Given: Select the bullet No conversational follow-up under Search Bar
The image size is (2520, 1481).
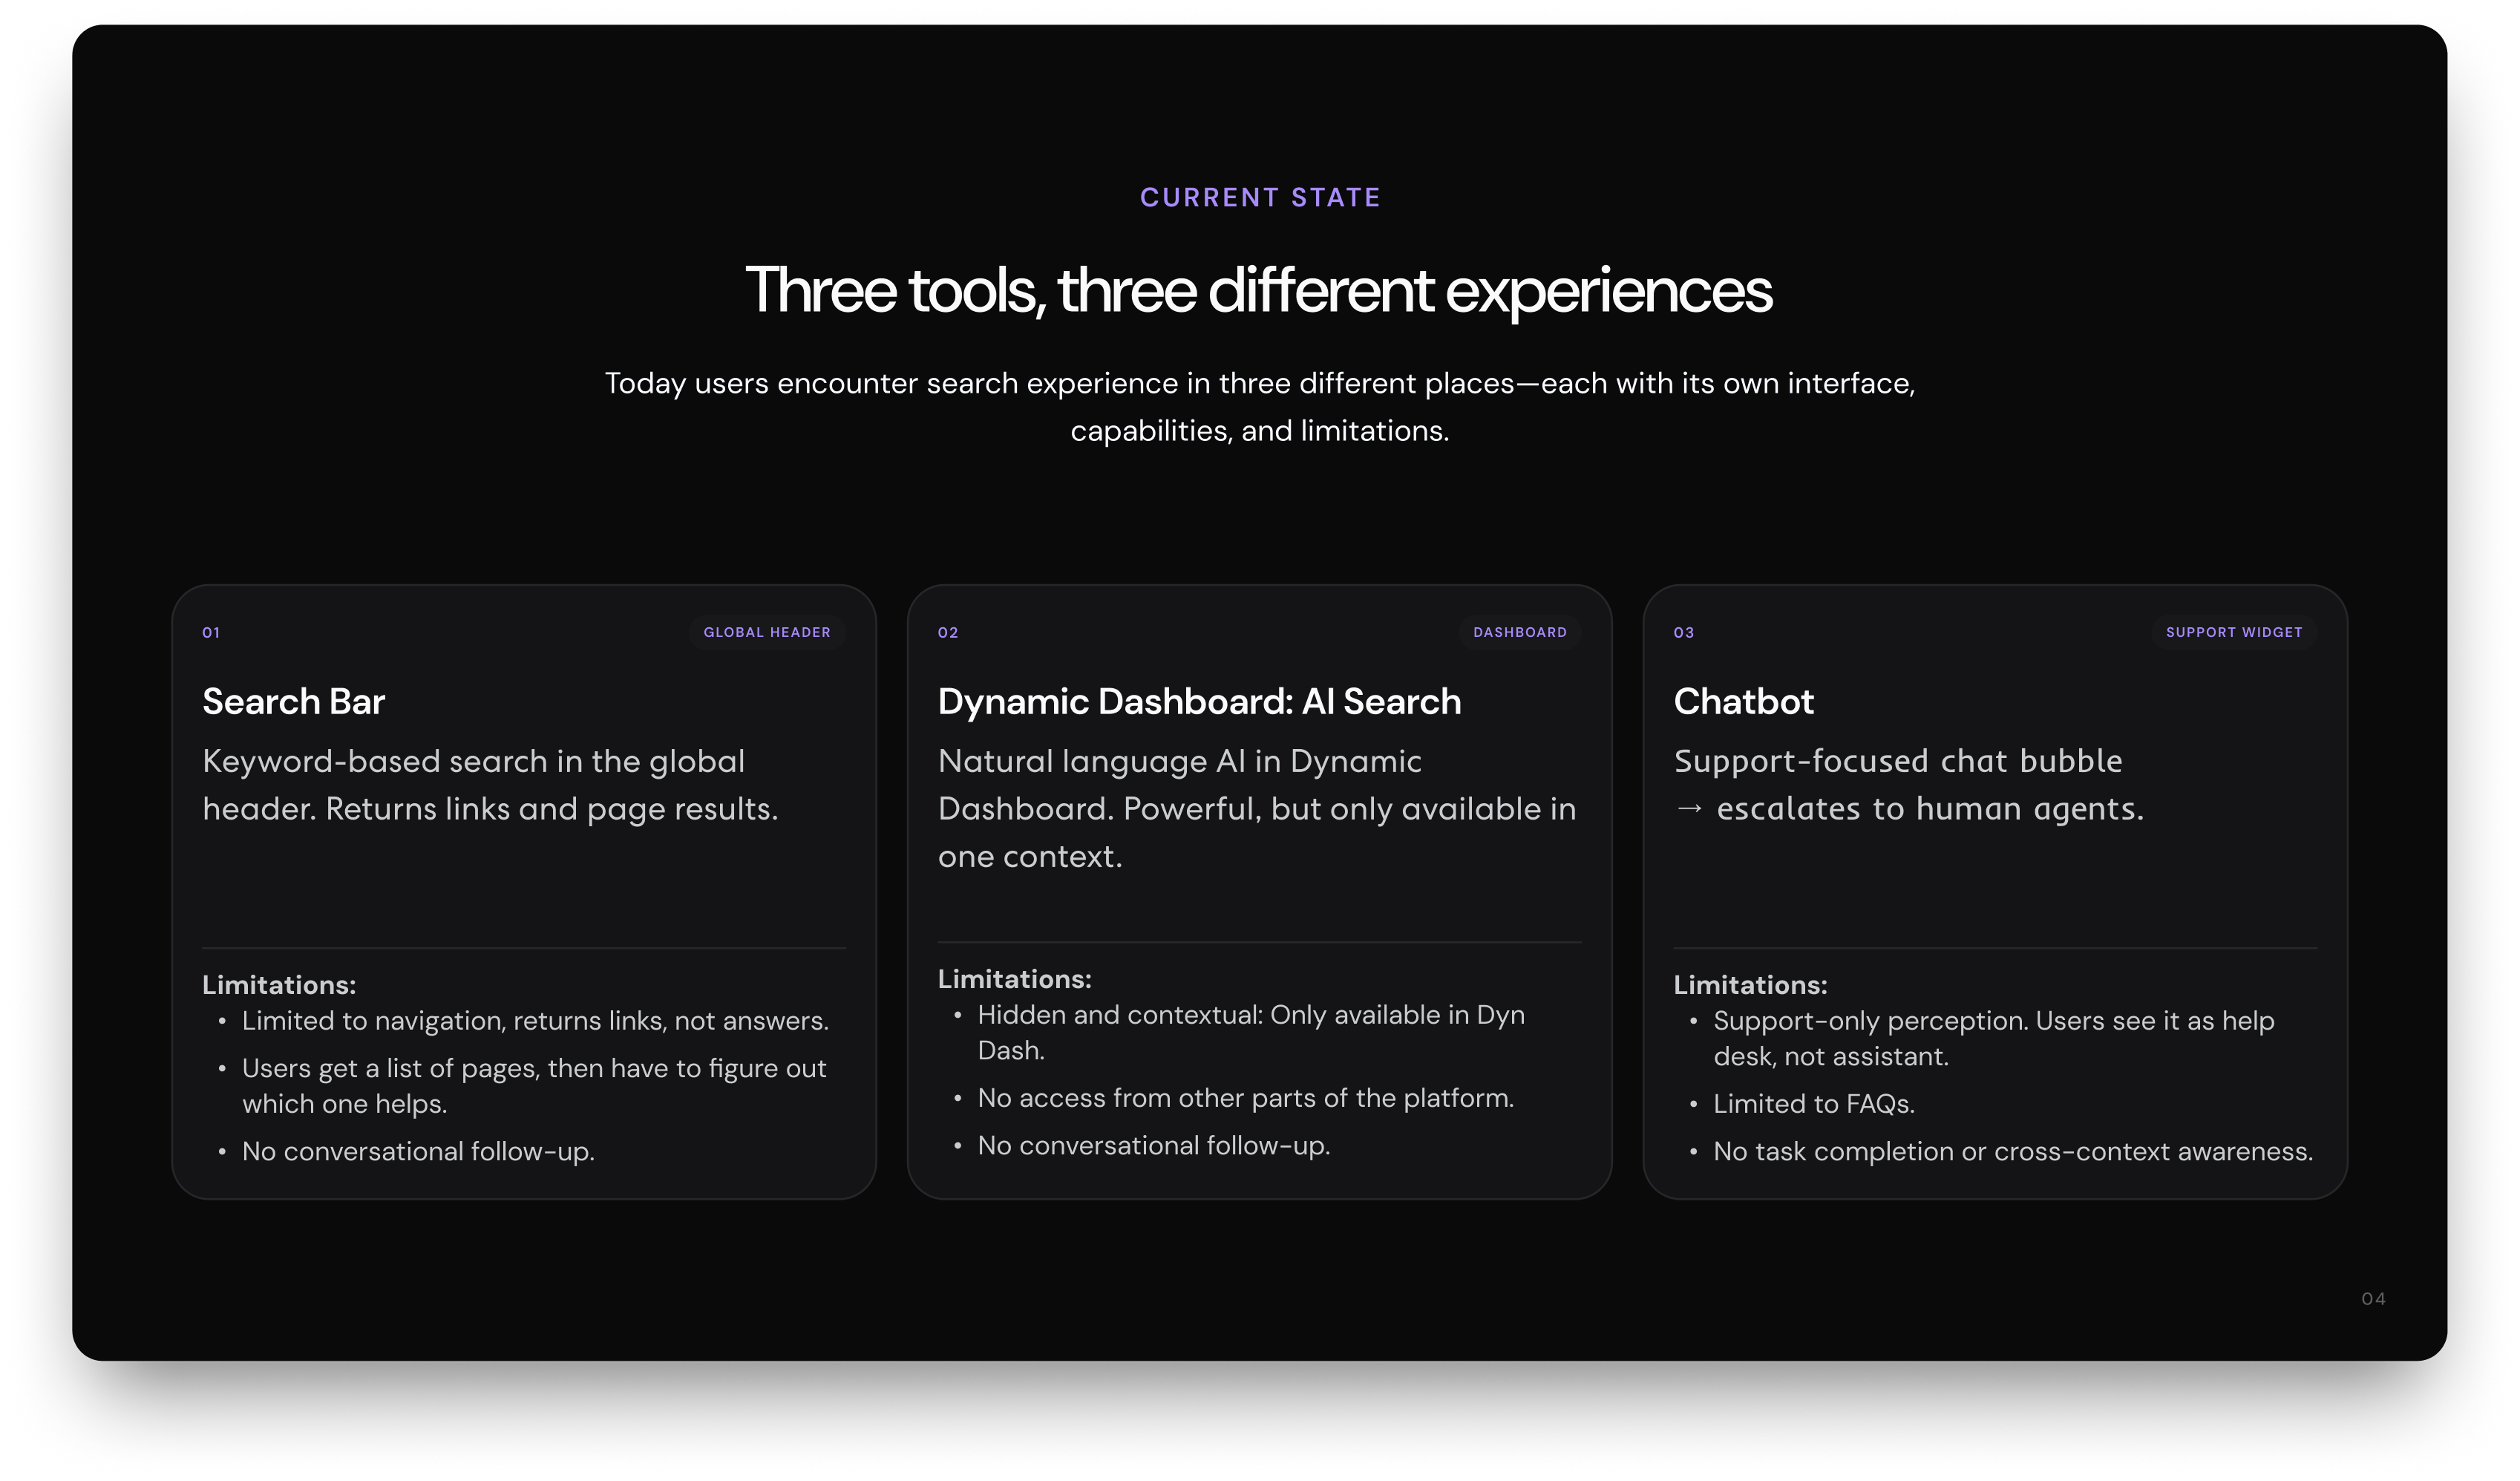Looking at the screenshot, I should 417,1151.
